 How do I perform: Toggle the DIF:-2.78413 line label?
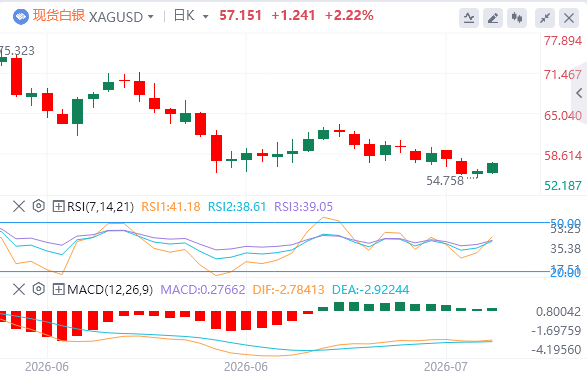(288, 290)
